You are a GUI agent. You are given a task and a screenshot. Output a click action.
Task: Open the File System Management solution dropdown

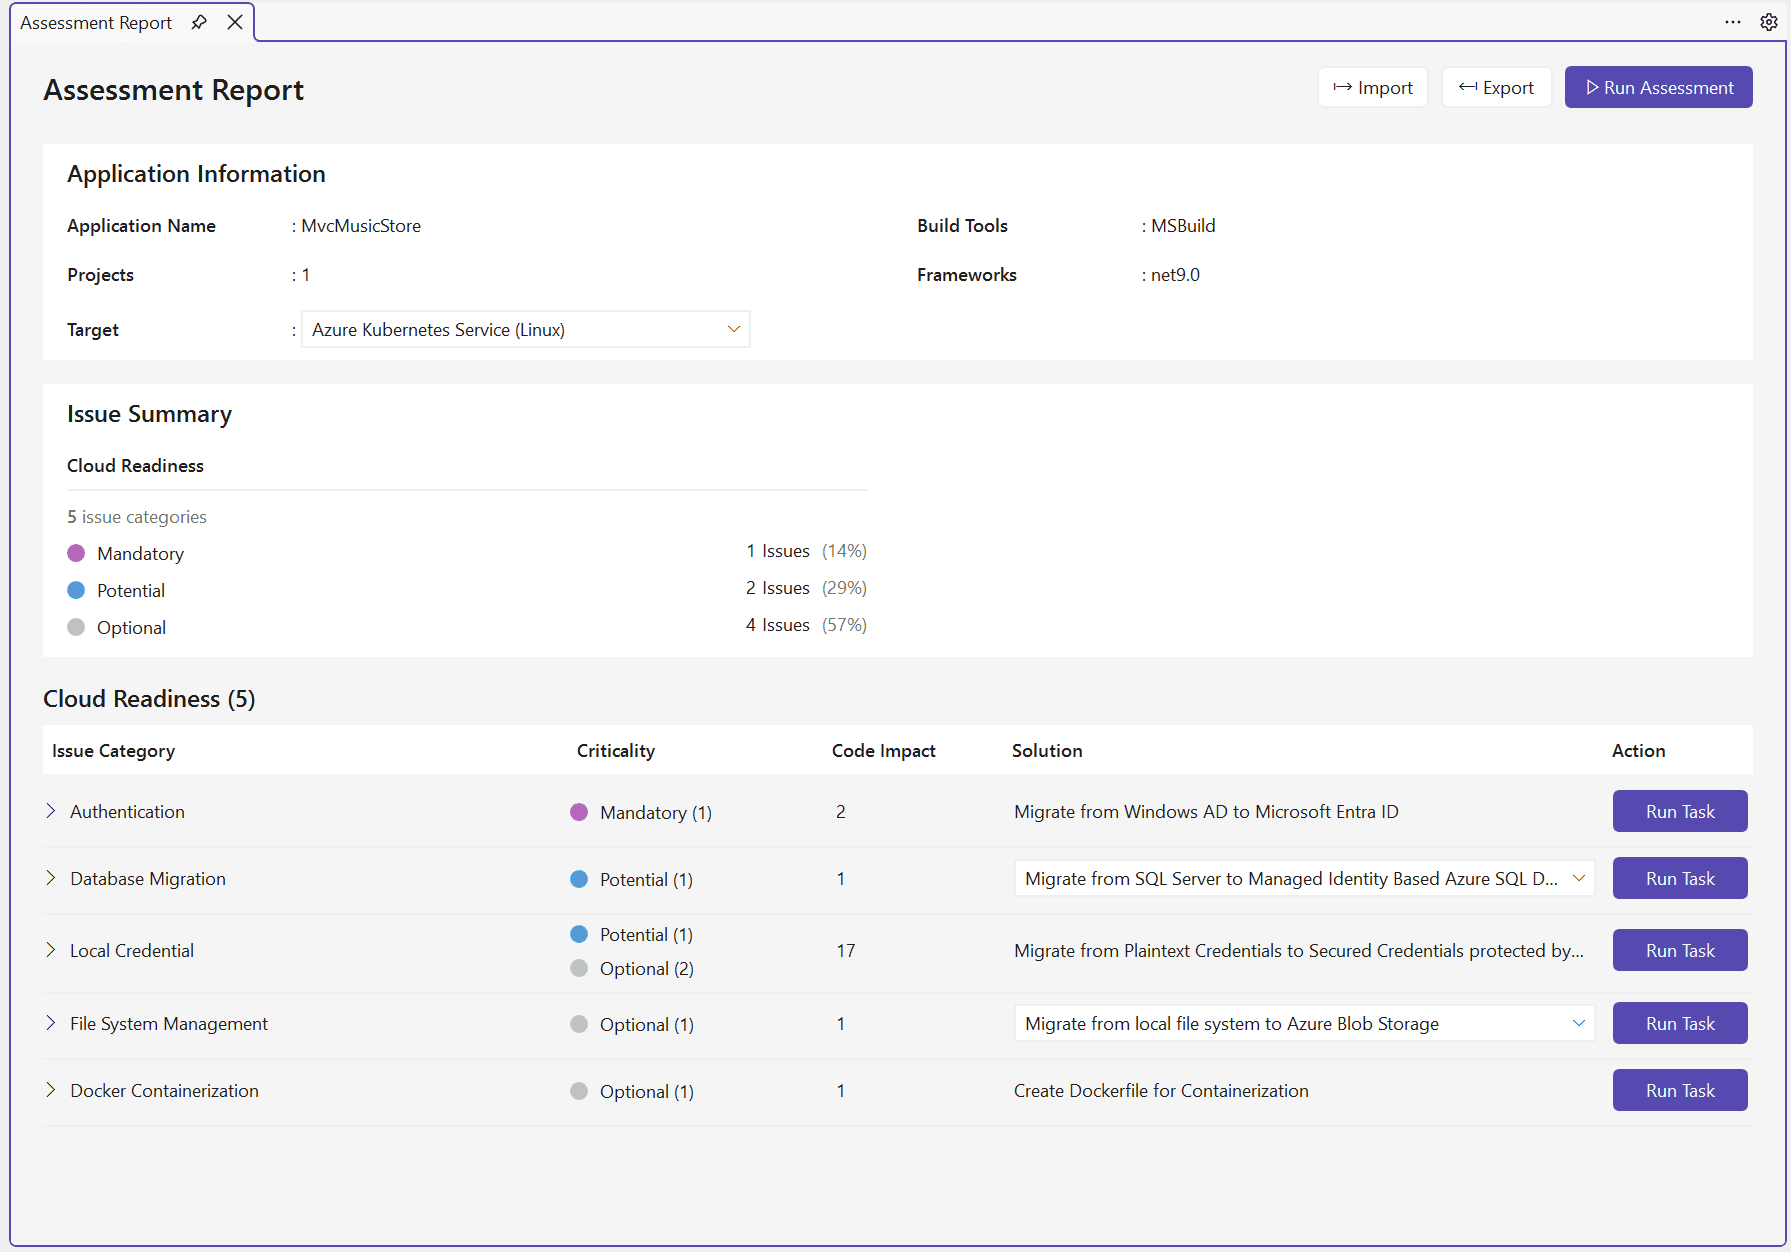click(x=1580, y=1023)
